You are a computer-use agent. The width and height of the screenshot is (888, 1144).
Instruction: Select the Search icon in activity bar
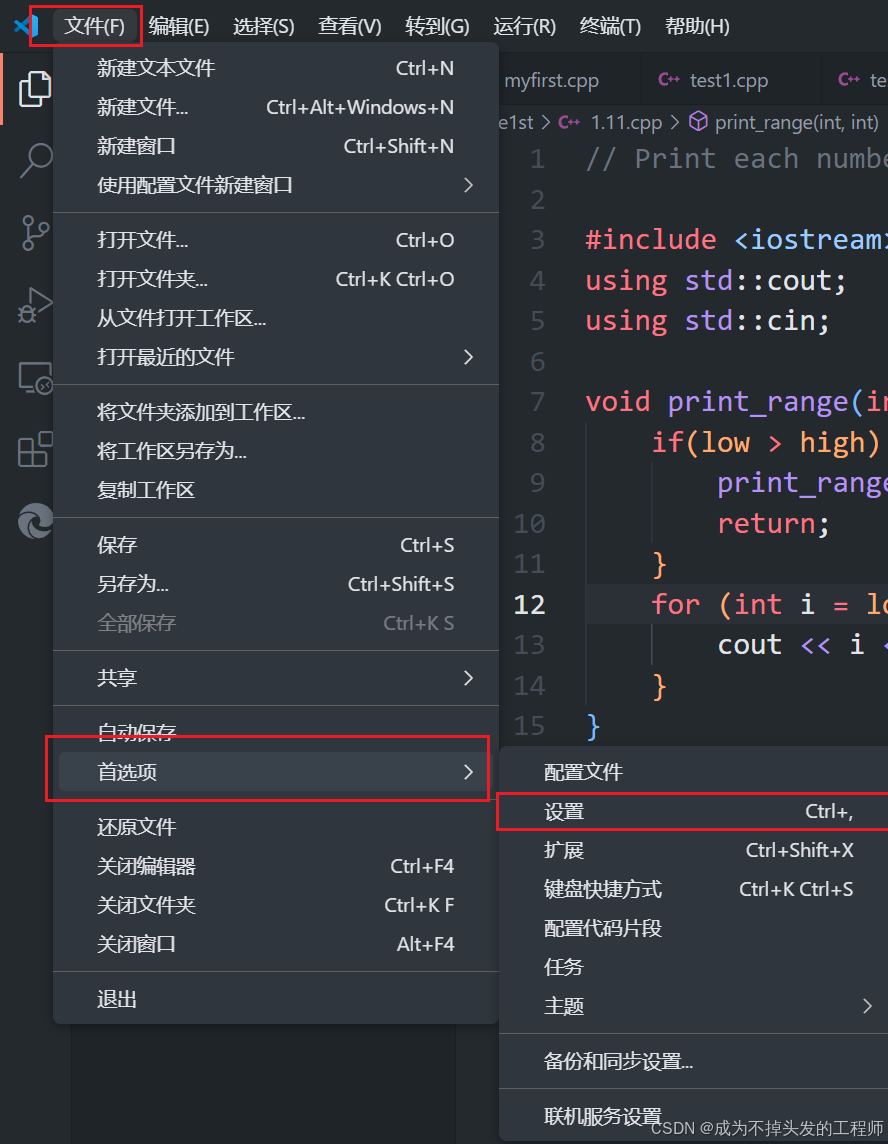coord(36,160)
